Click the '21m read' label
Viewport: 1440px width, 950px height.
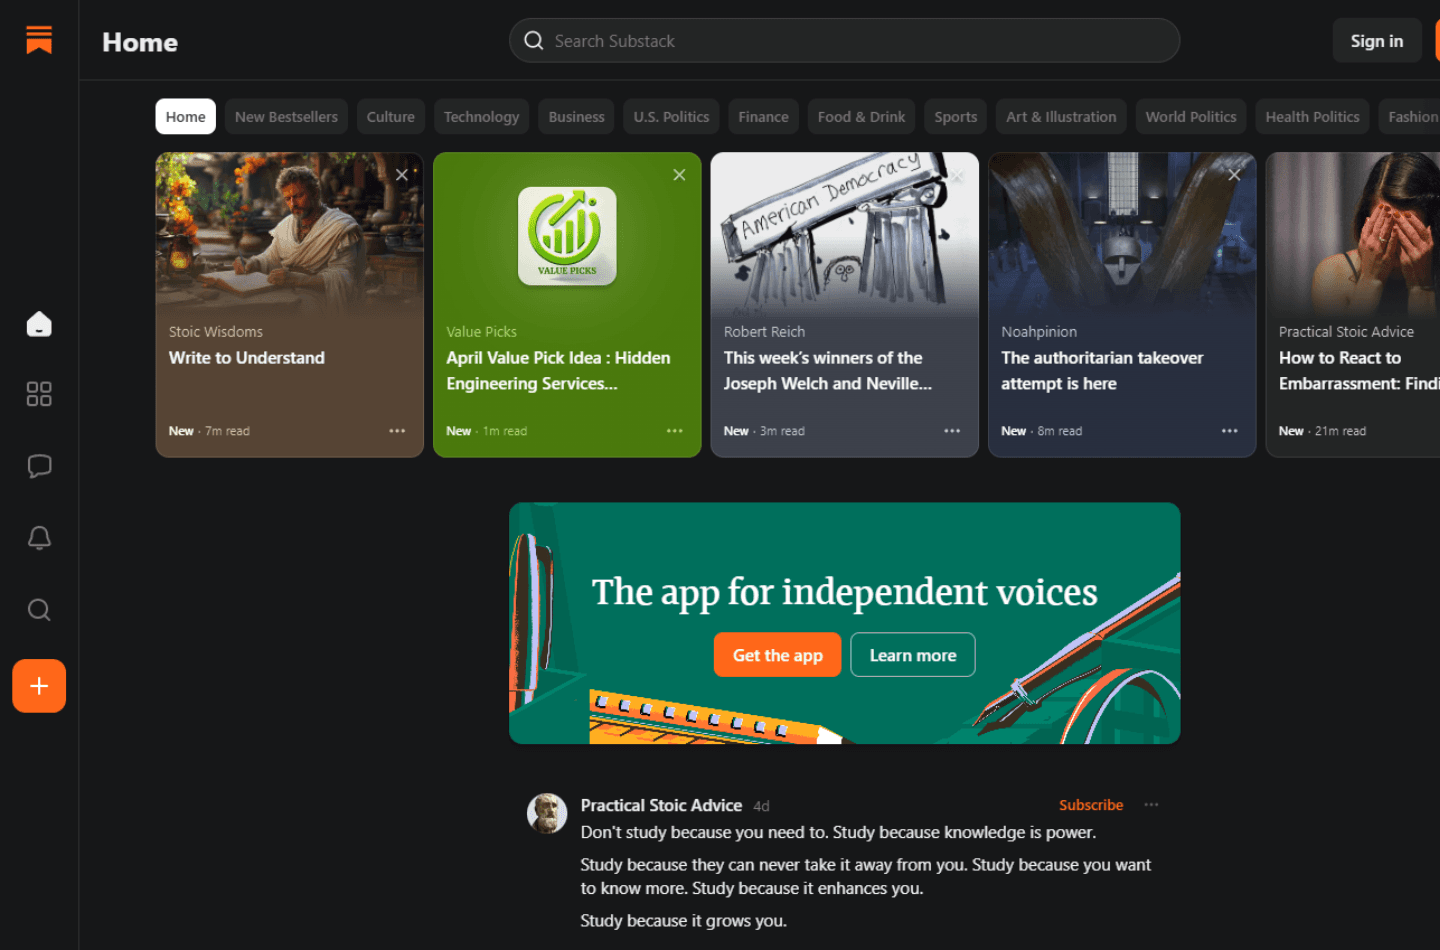click(x=1340, y=431)
